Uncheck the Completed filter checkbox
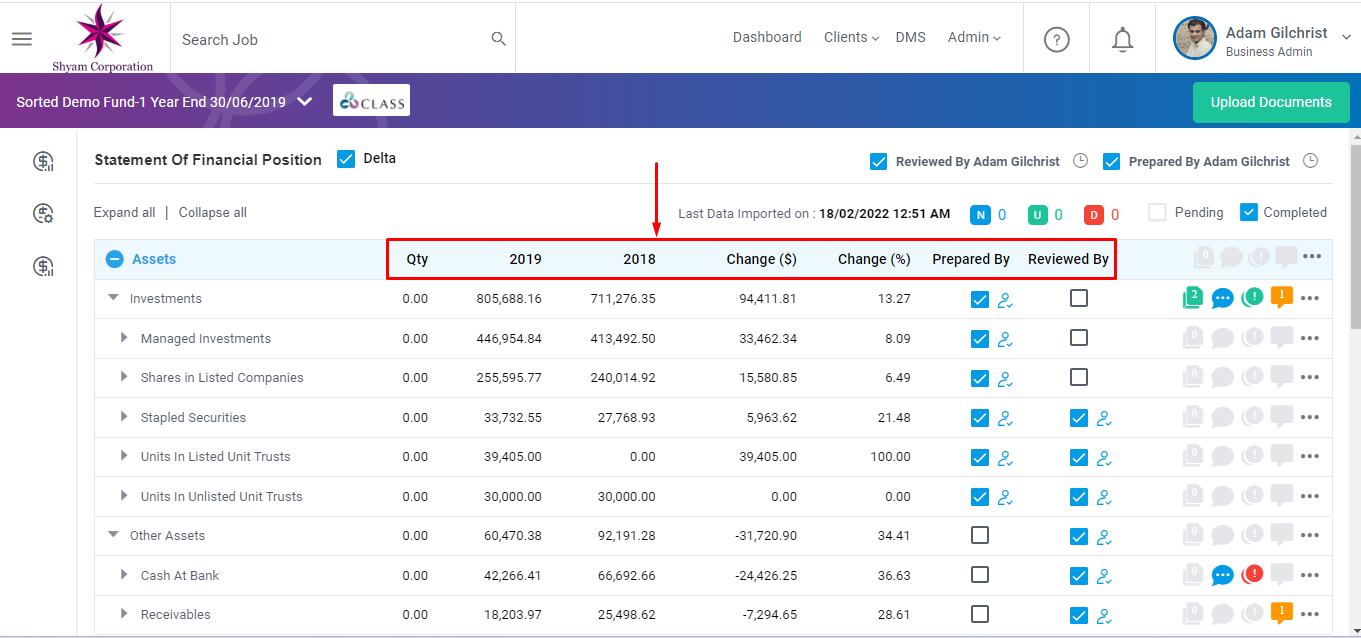 1248,212
